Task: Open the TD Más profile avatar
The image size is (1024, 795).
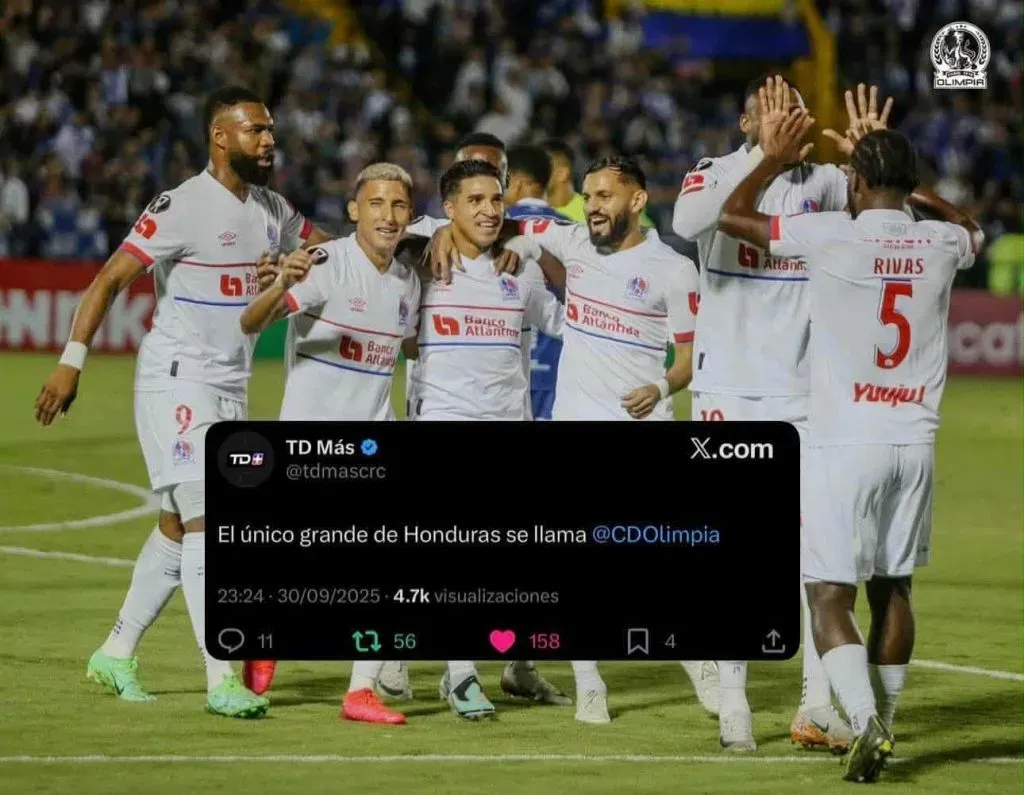Action: 246,459
